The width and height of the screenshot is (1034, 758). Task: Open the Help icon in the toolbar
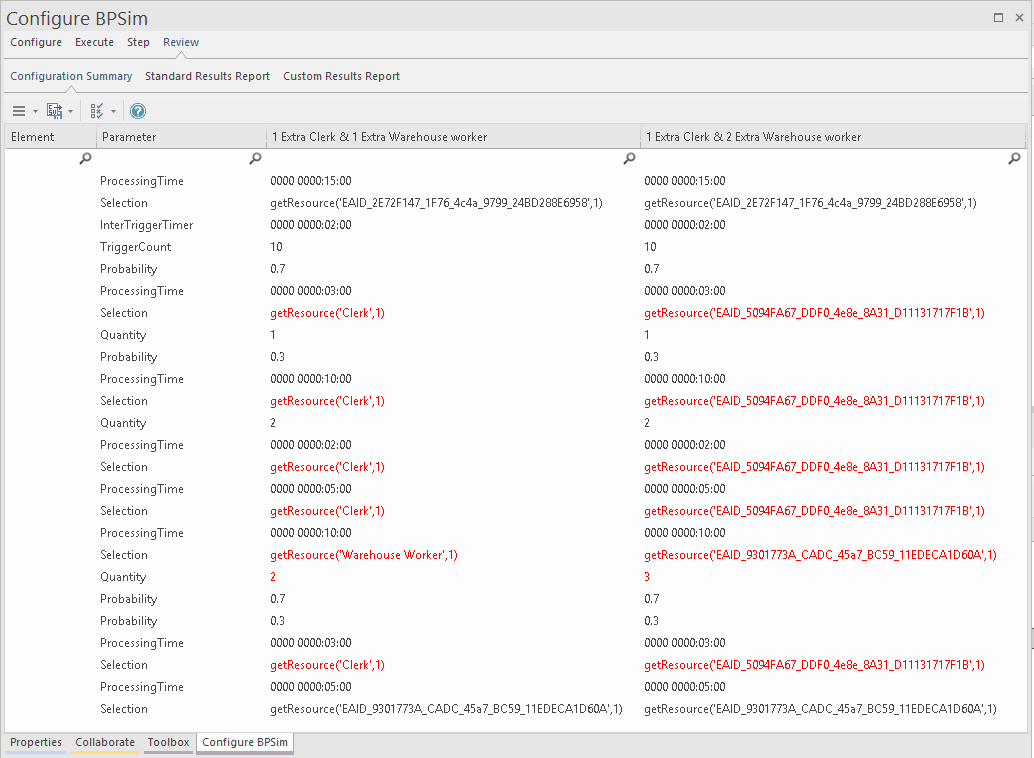(138, 111)
